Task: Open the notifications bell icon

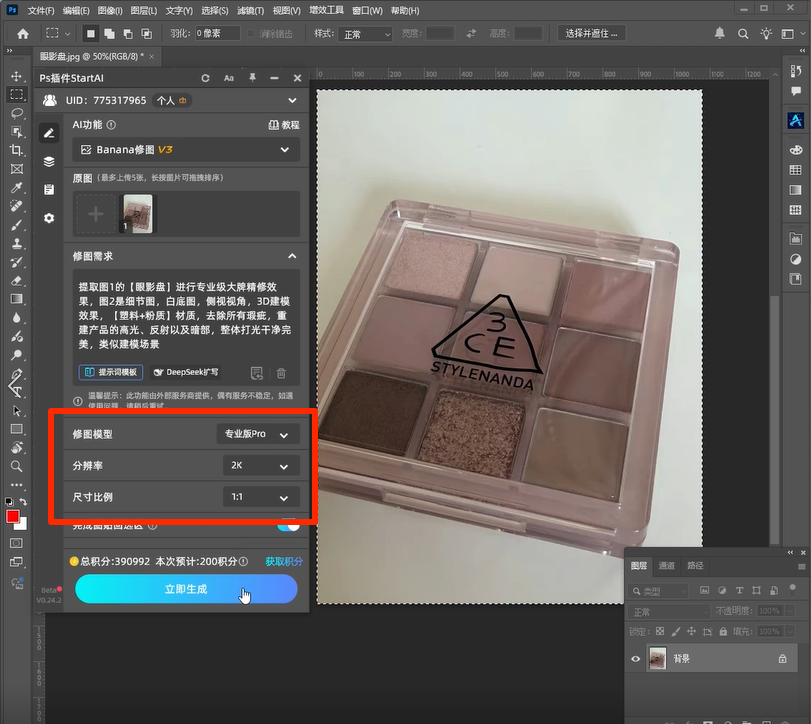Action: point(719,34)
